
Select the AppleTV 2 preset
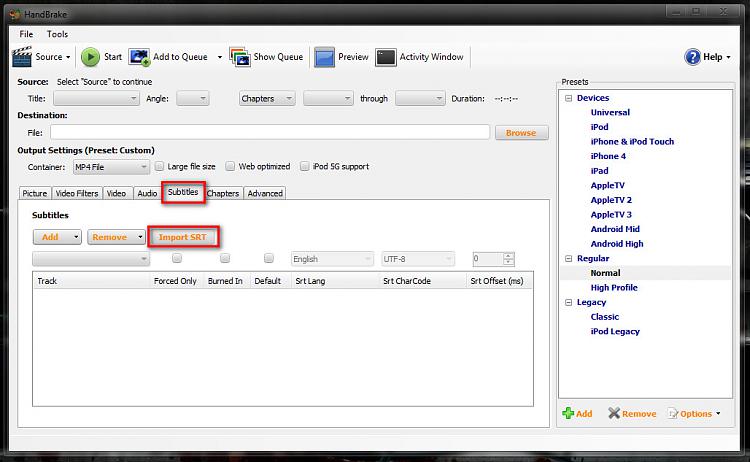point(611,200)
